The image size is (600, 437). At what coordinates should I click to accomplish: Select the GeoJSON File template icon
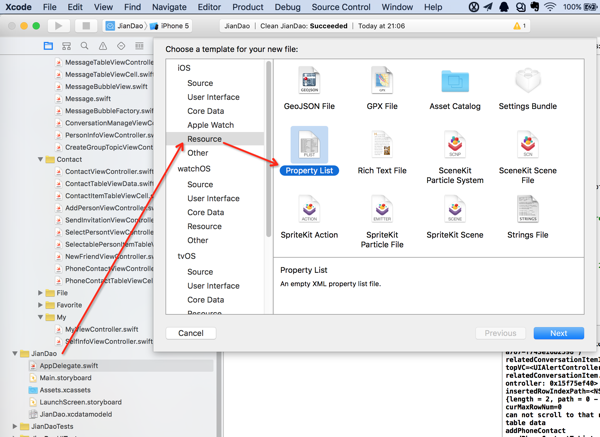[x=309, y=80]
